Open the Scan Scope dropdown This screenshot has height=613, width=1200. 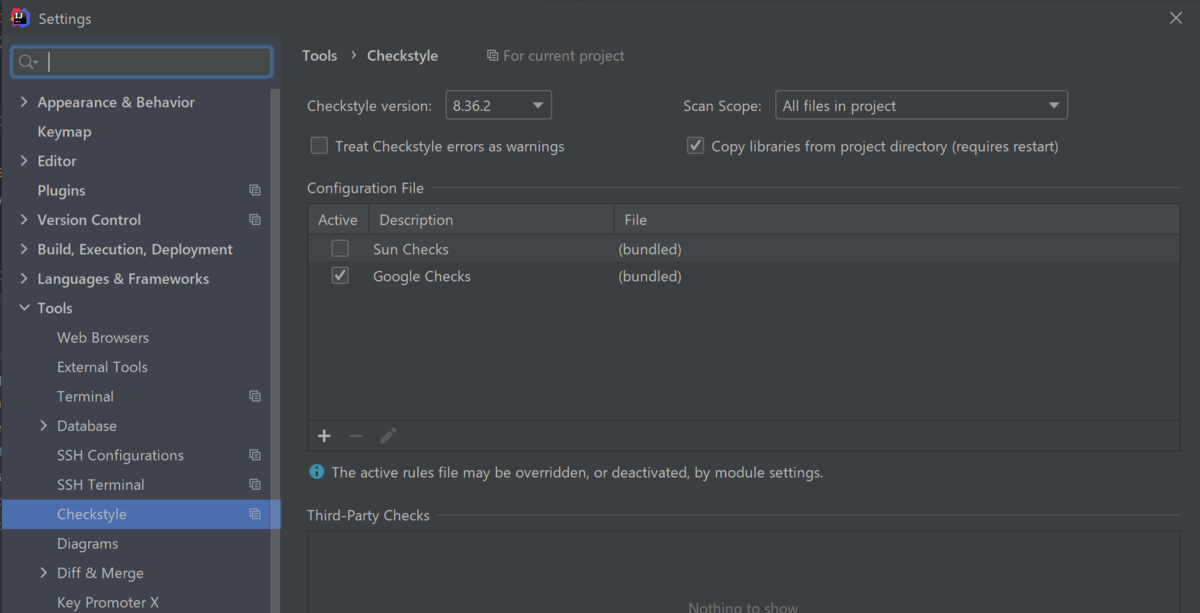[x=921, y=105]
